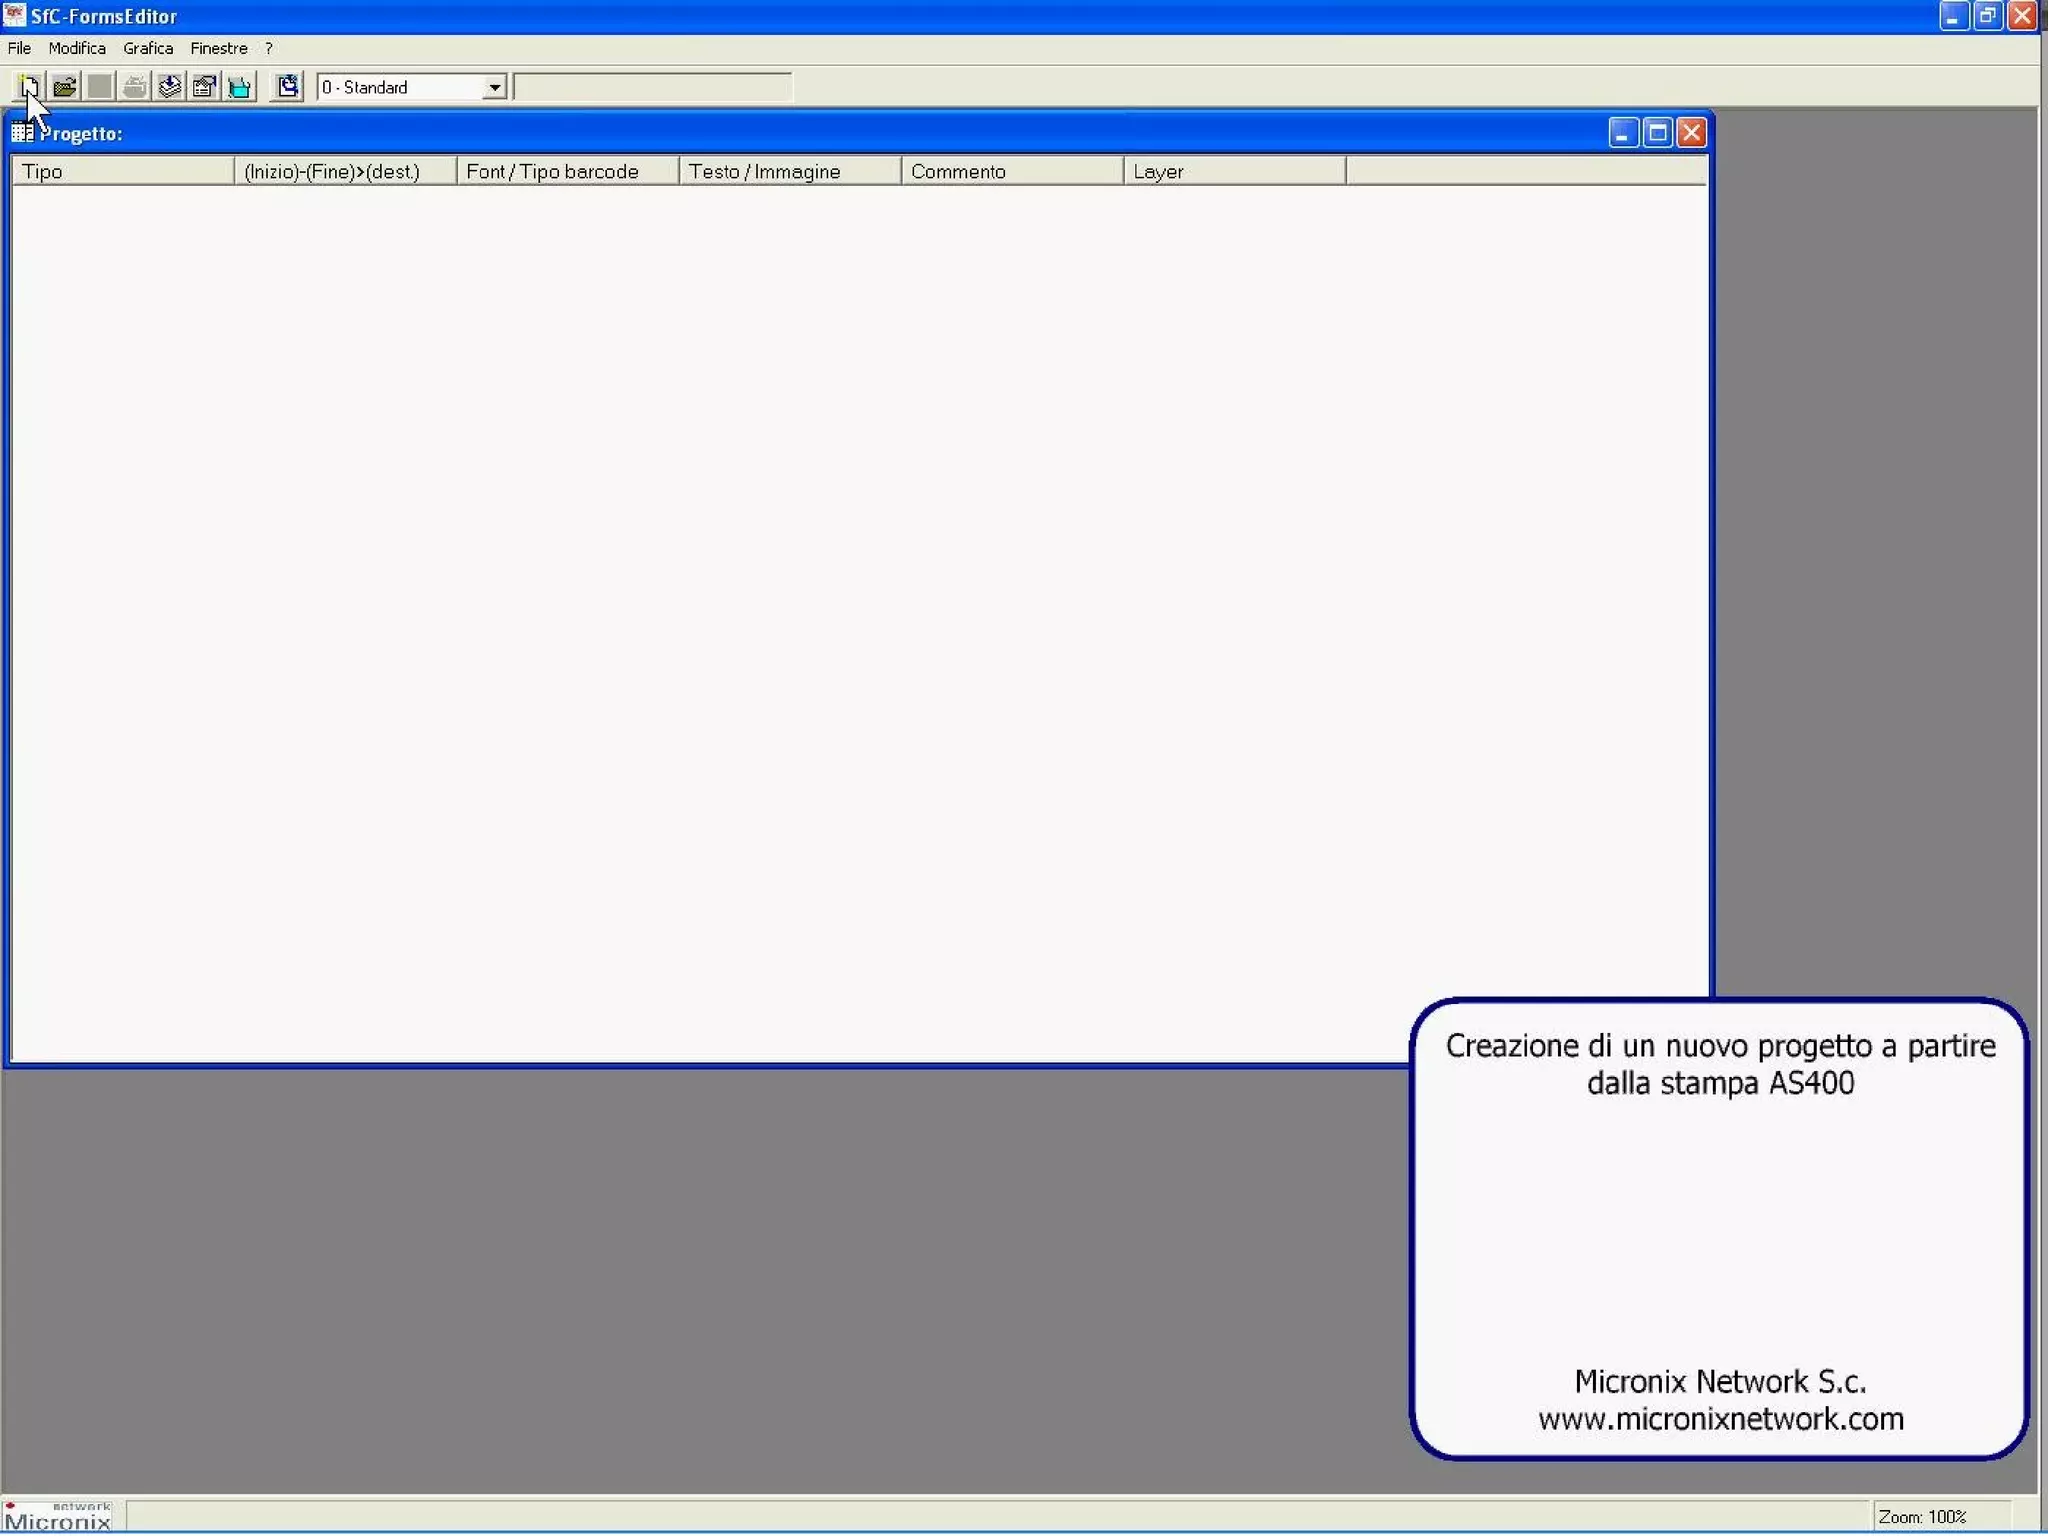Open the Grafica menu

[x=148, y=48]
